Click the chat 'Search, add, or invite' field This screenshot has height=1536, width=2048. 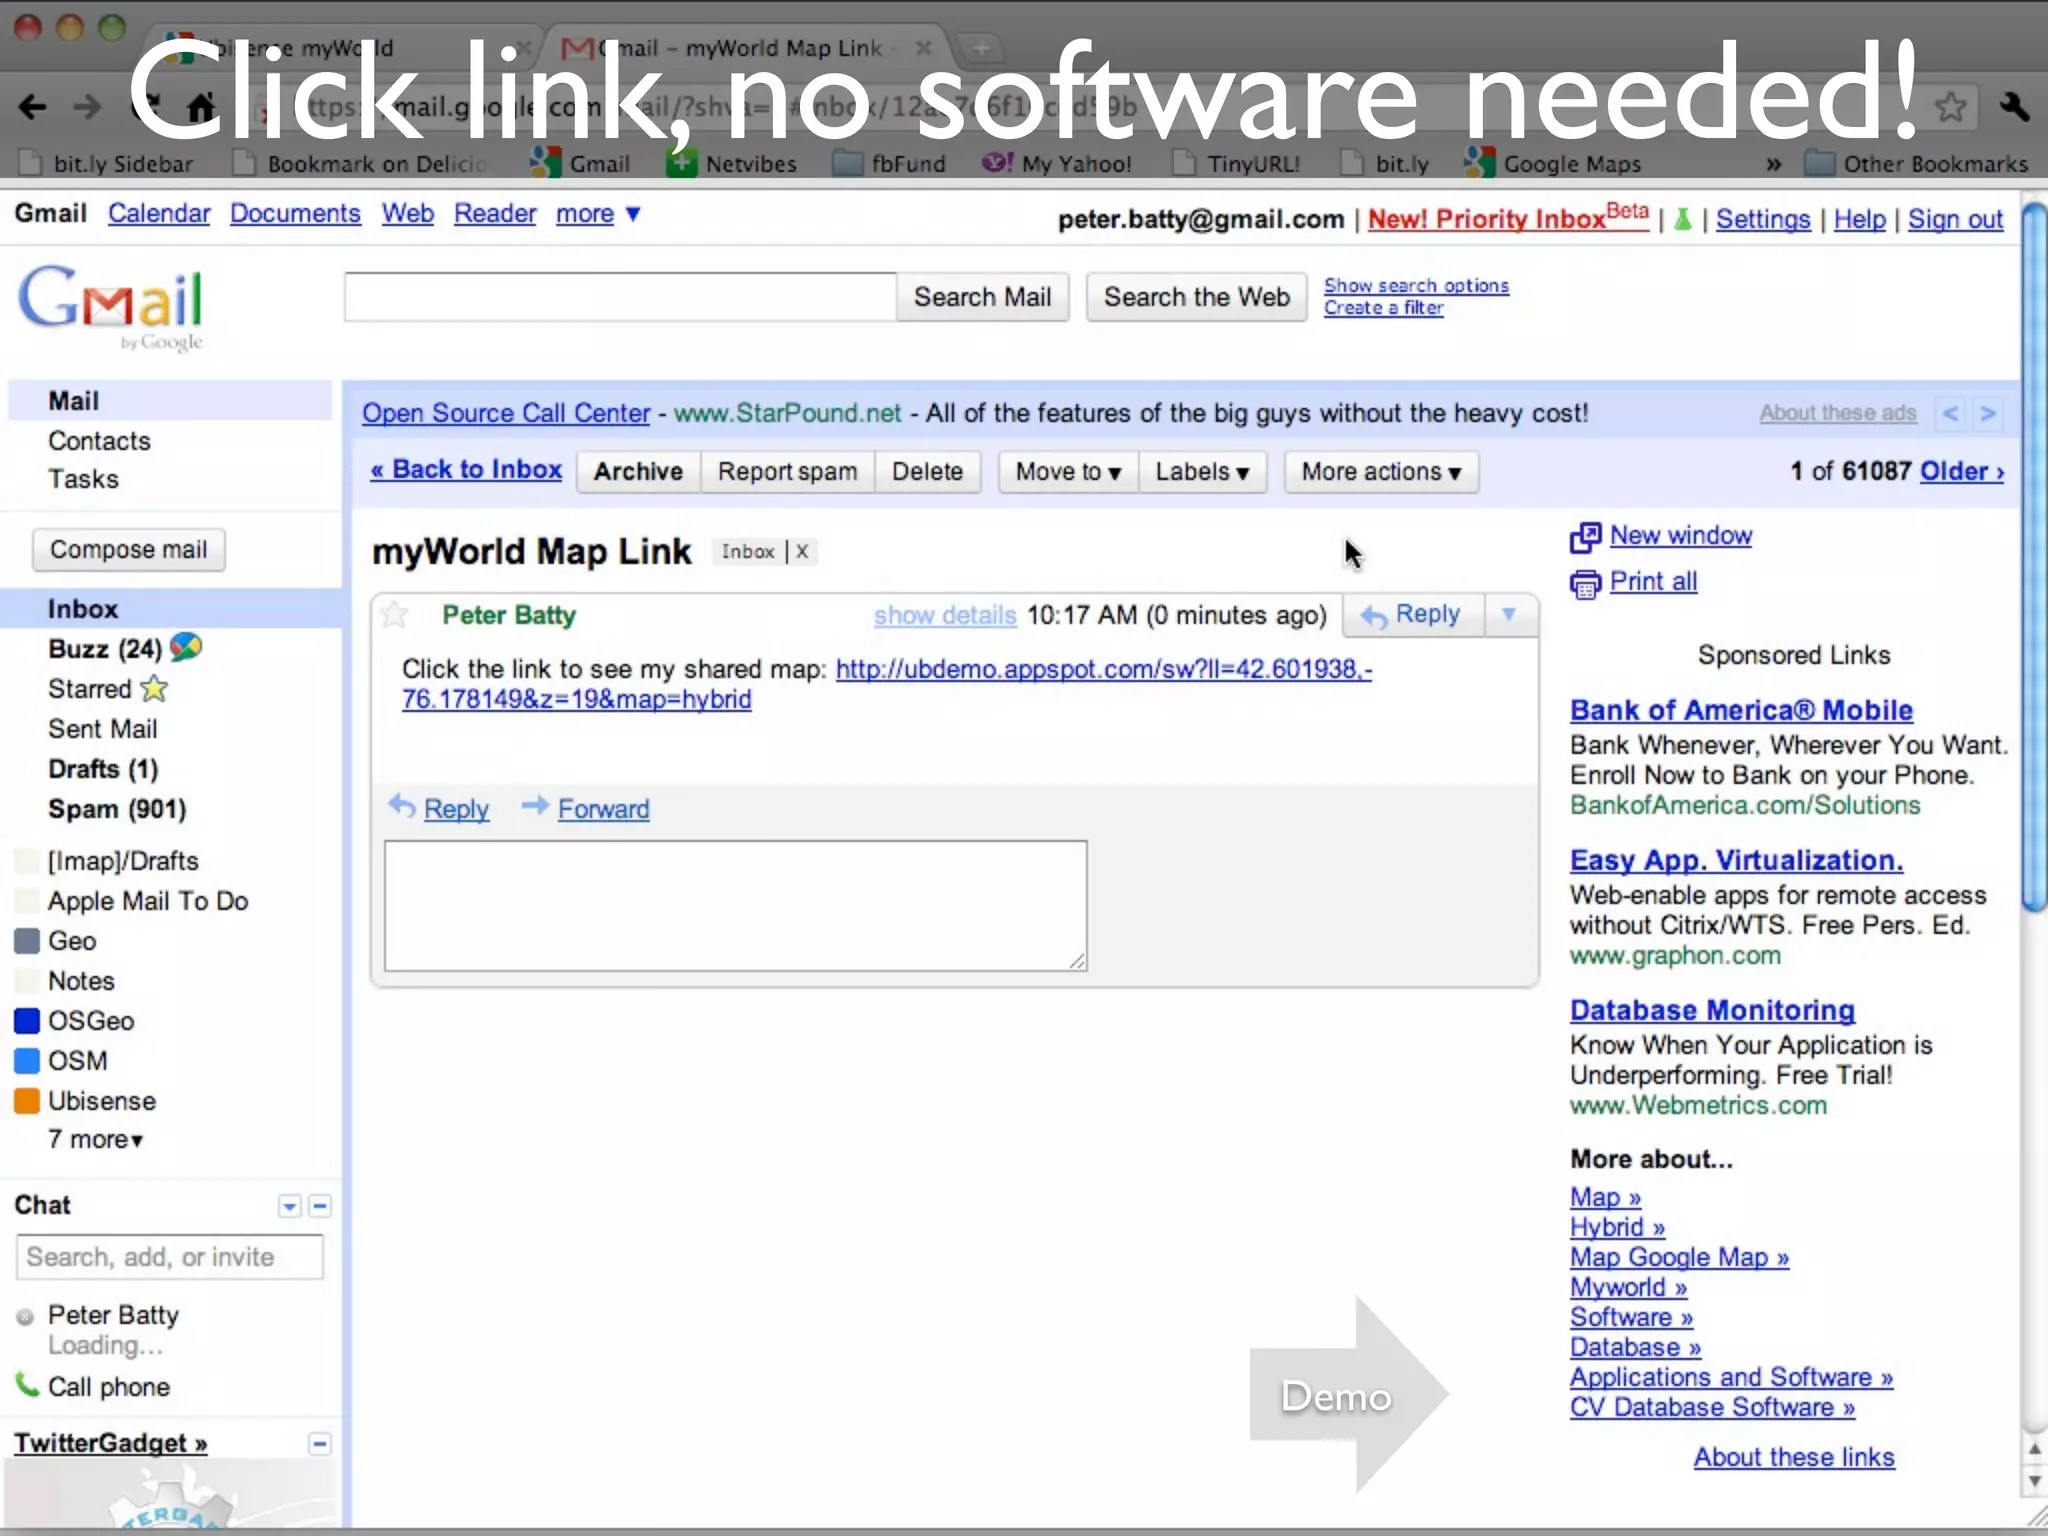[170, 1257]
